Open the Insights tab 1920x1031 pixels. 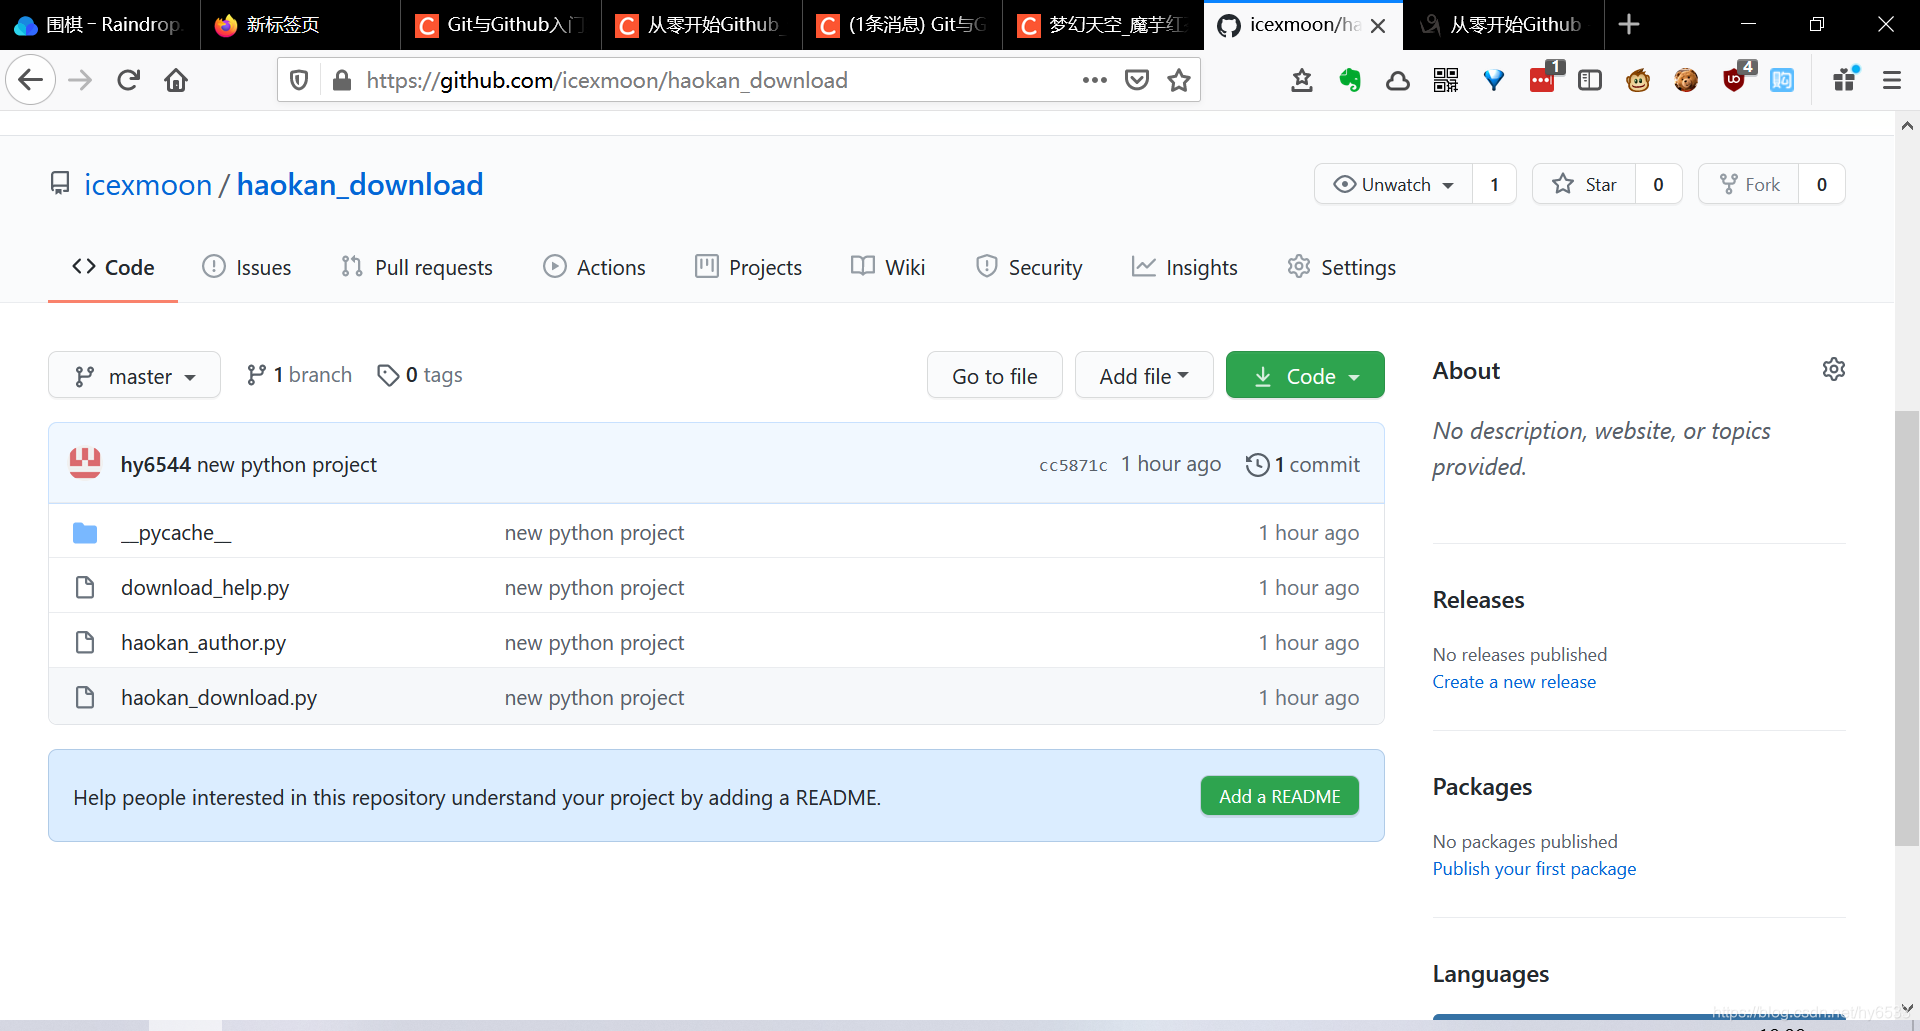click(x=1185, y=267)
